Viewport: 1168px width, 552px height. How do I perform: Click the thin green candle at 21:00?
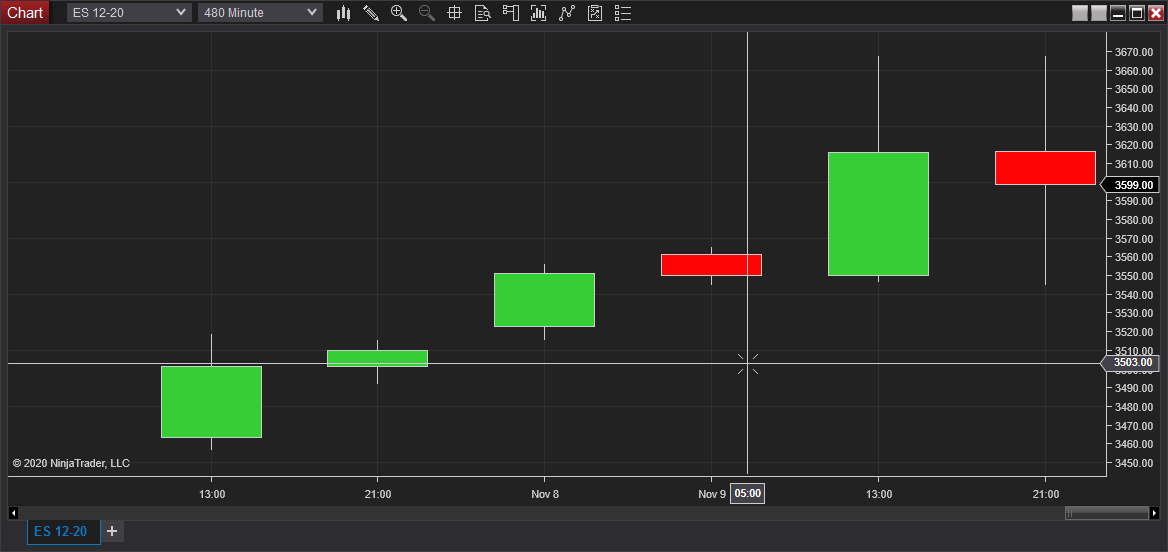378,358
